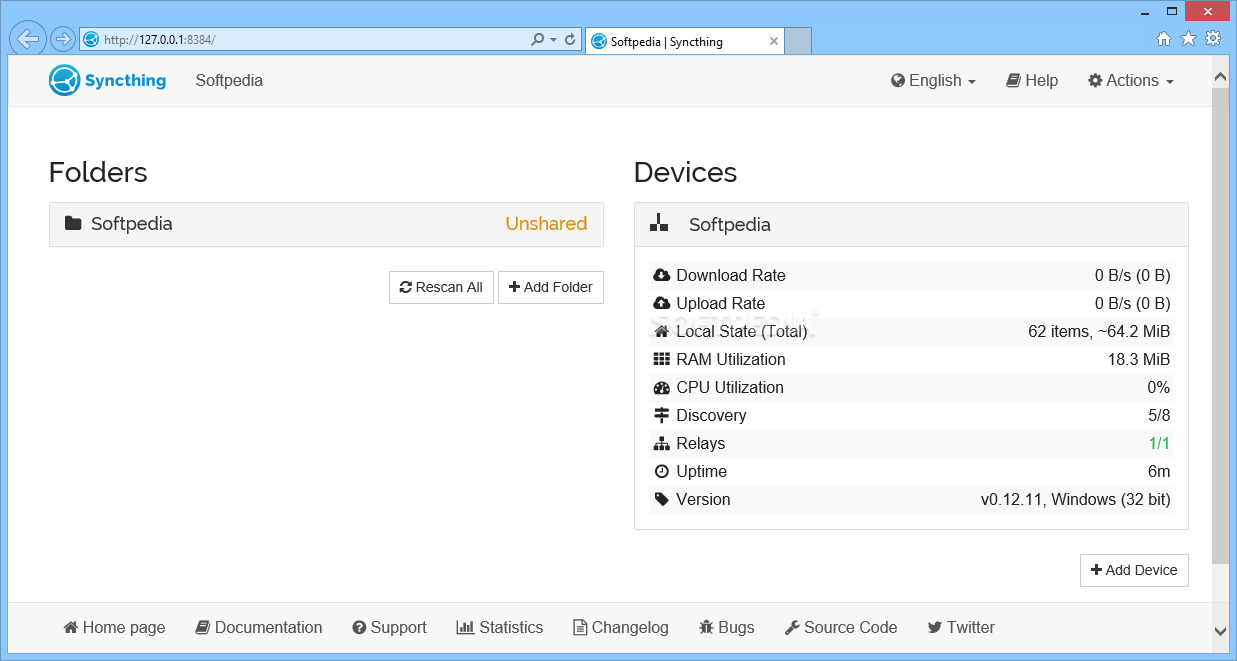Open the Documentation footer link
This screenshot has height=661, width=1237.
259,628
